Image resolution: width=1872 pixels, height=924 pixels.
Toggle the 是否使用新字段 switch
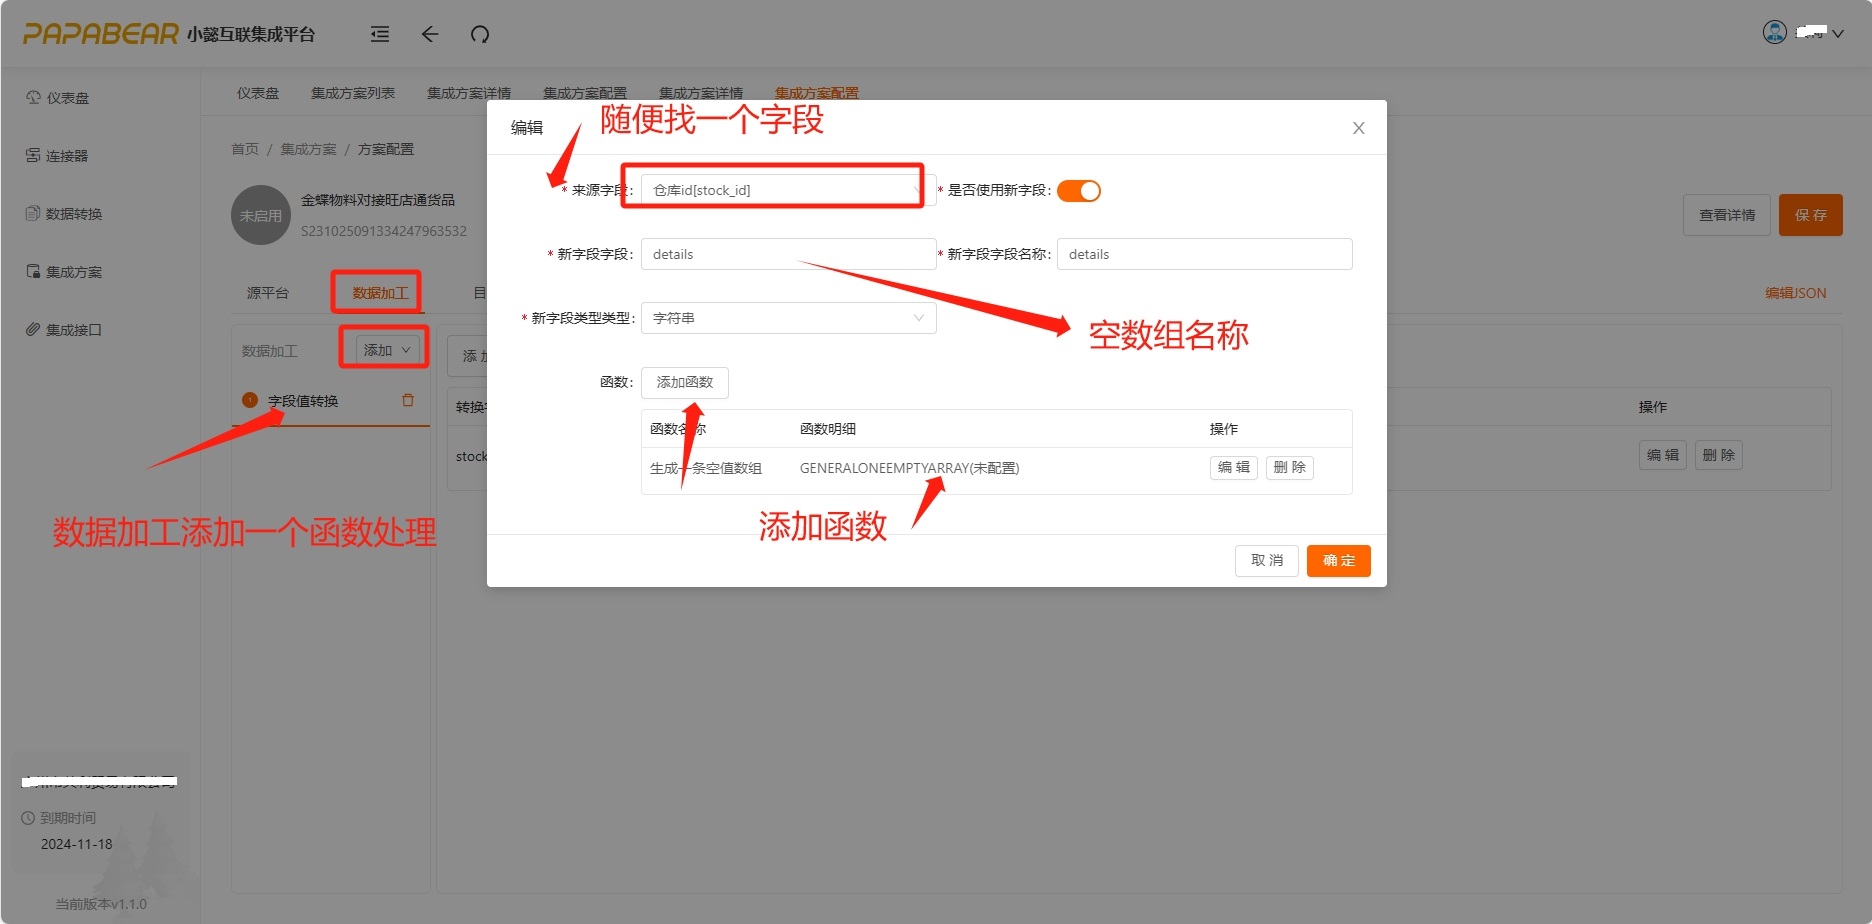(x=1078, y=191)
